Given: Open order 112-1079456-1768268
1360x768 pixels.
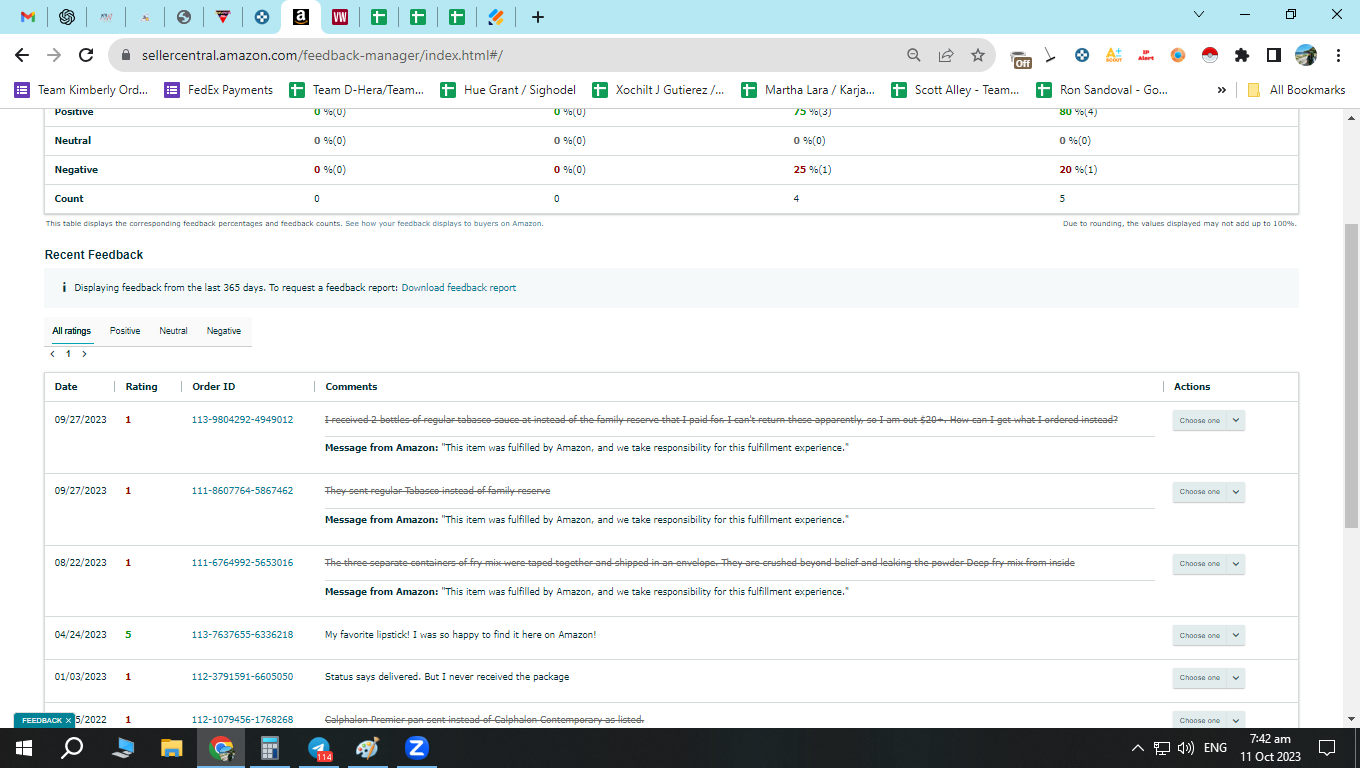Looking at the screenshot, I should (x=242, y=720).
